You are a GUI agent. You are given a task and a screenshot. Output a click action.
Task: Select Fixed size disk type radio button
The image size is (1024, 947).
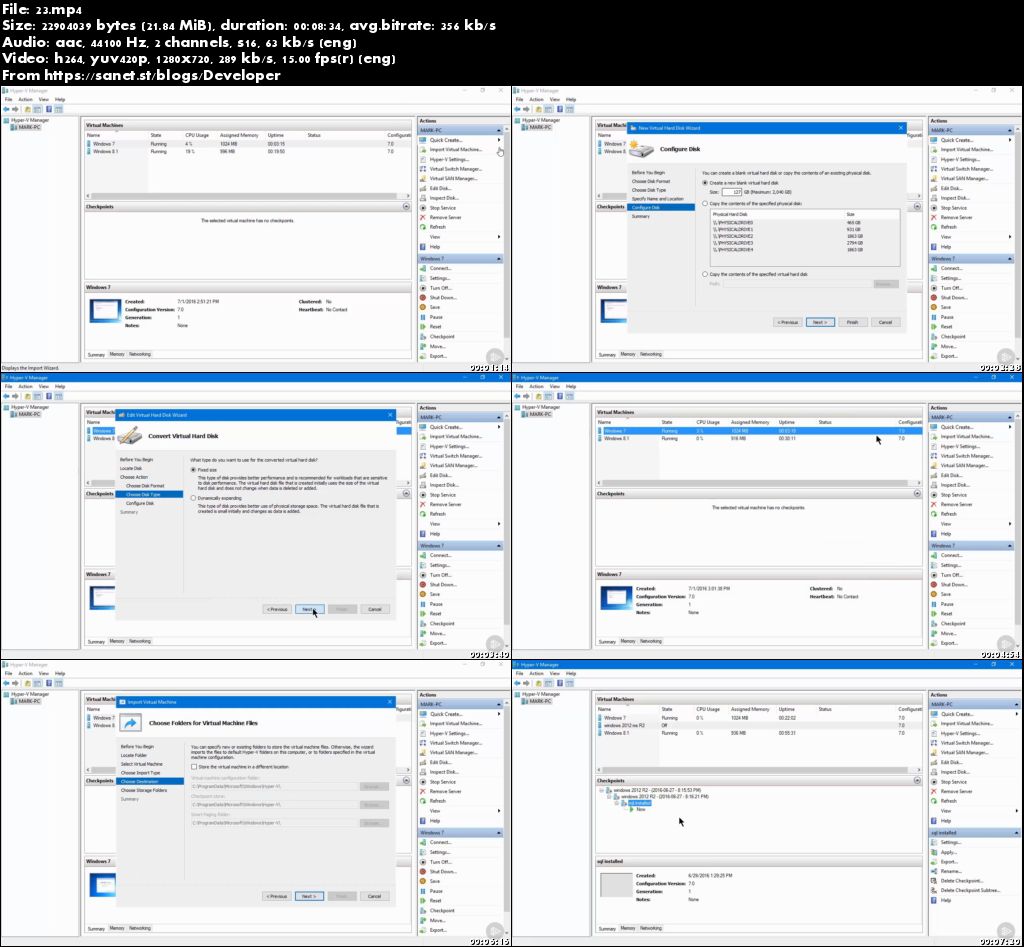tap(193, 470)
